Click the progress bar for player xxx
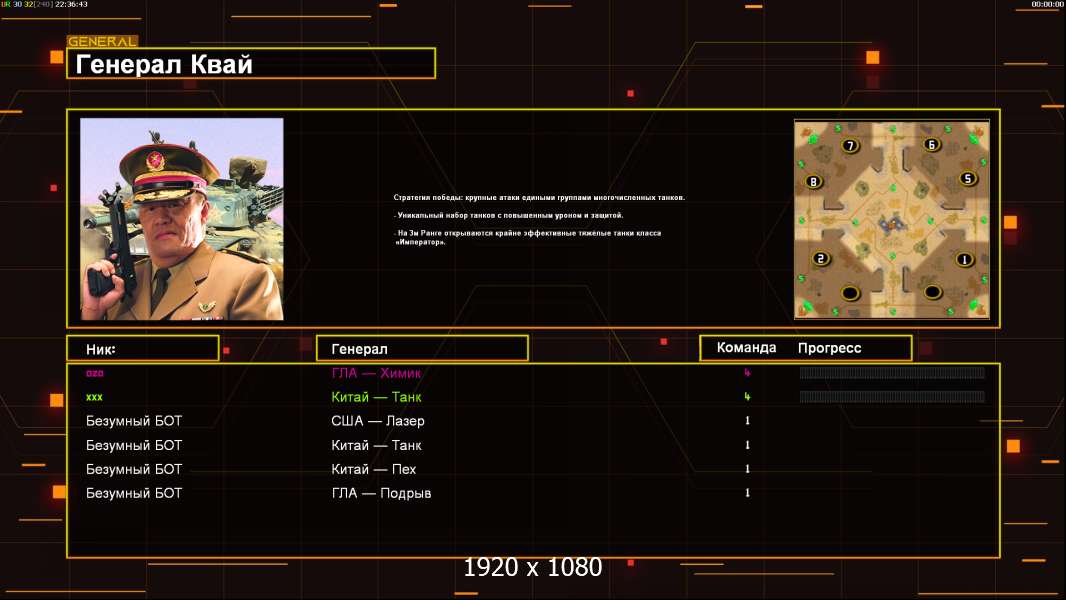 tap(892, 396)
